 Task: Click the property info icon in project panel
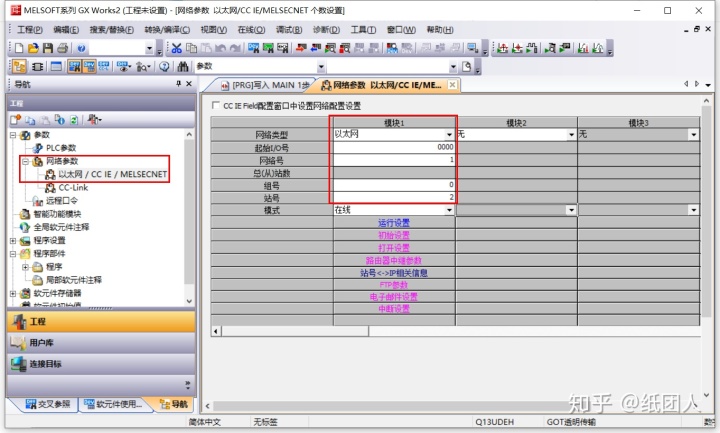coord(60,120)
